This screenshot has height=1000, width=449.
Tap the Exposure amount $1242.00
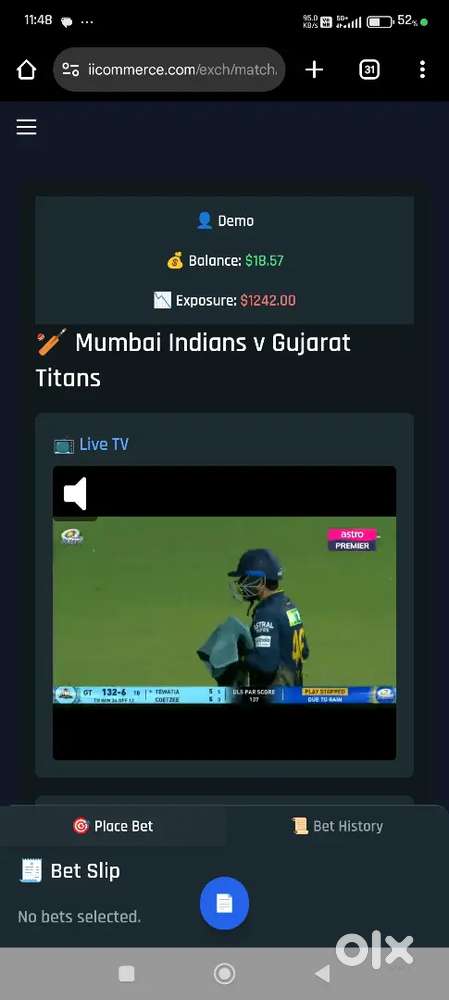coord(268,300)
